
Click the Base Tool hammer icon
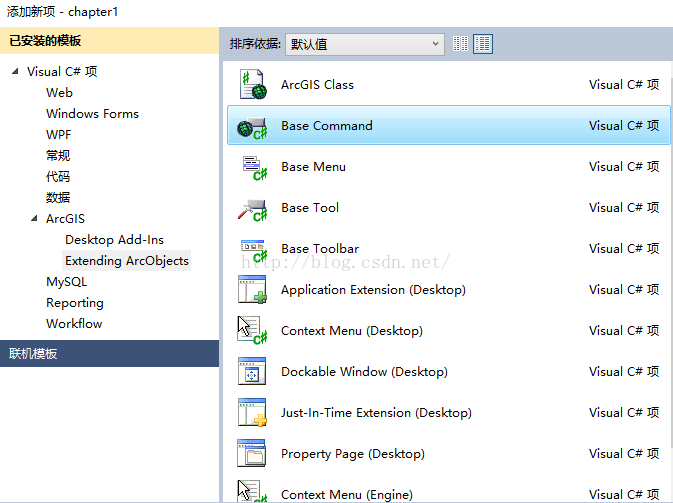tap(252, 210)
